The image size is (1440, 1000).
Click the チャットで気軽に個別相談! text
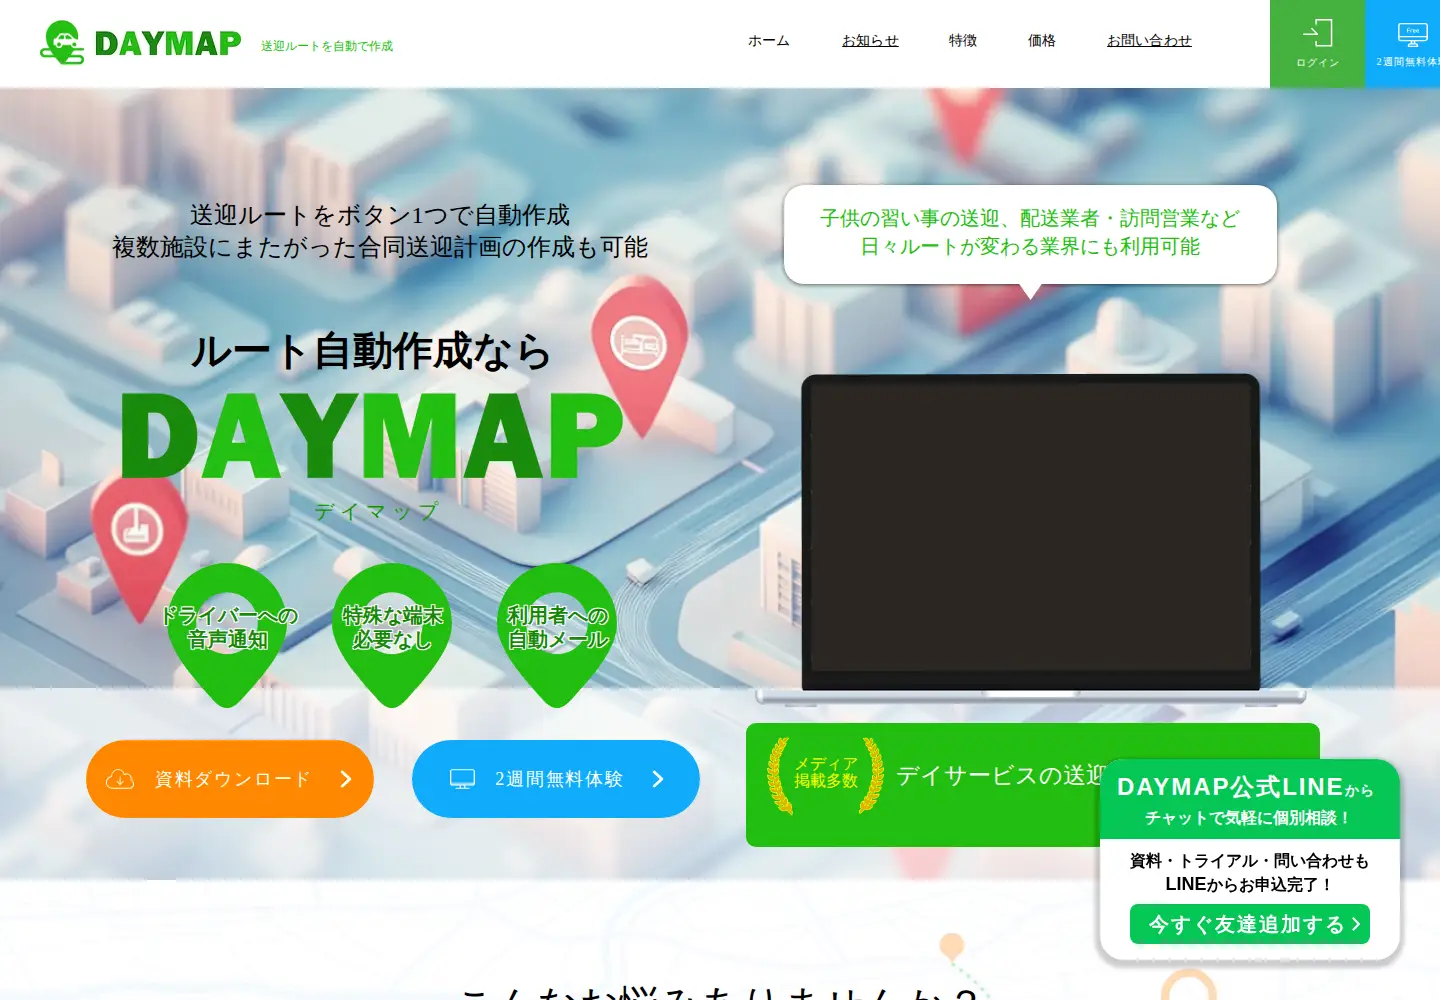pyautogui.click(x=1250, y=818)
